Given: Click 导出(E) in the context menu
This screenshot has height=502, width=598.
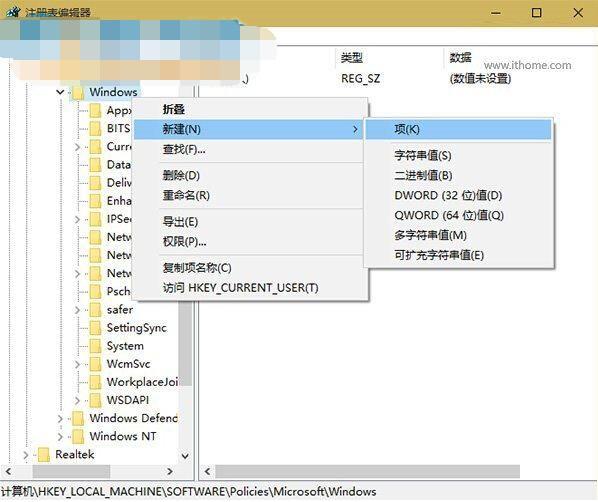Looking at the screenshot, I should tap(180, 222).
